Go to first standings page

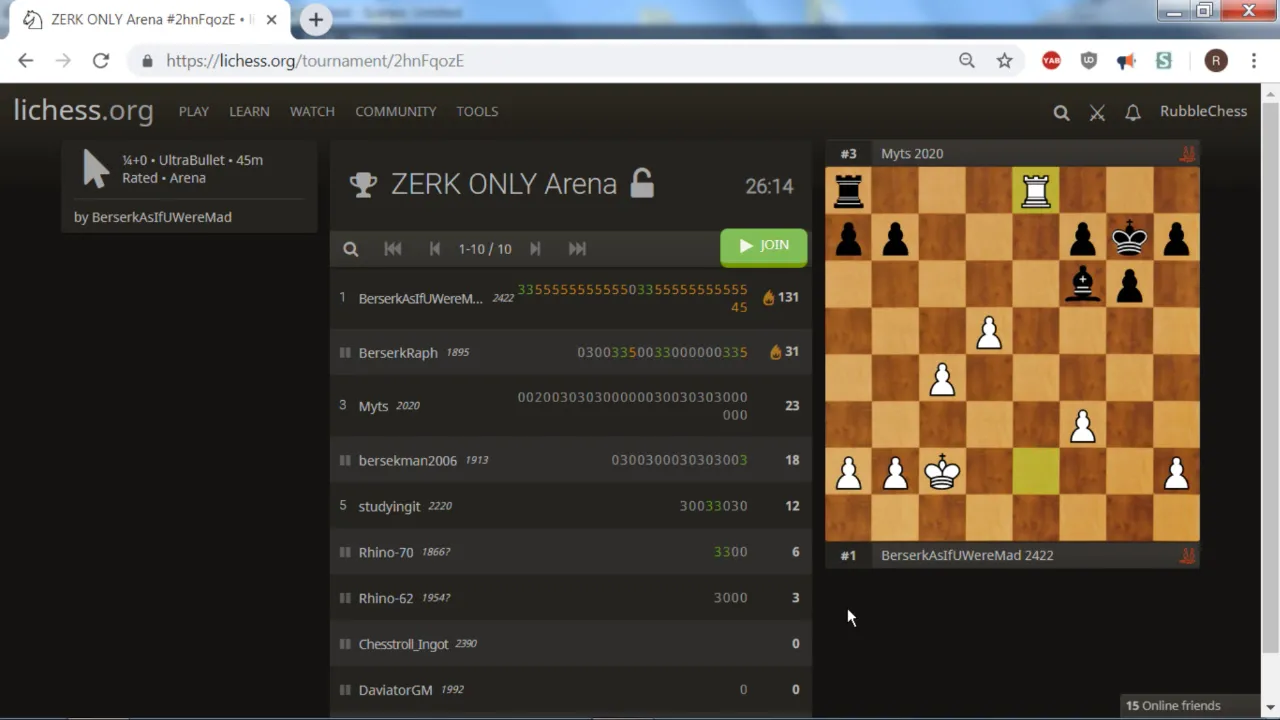[393, 249]
